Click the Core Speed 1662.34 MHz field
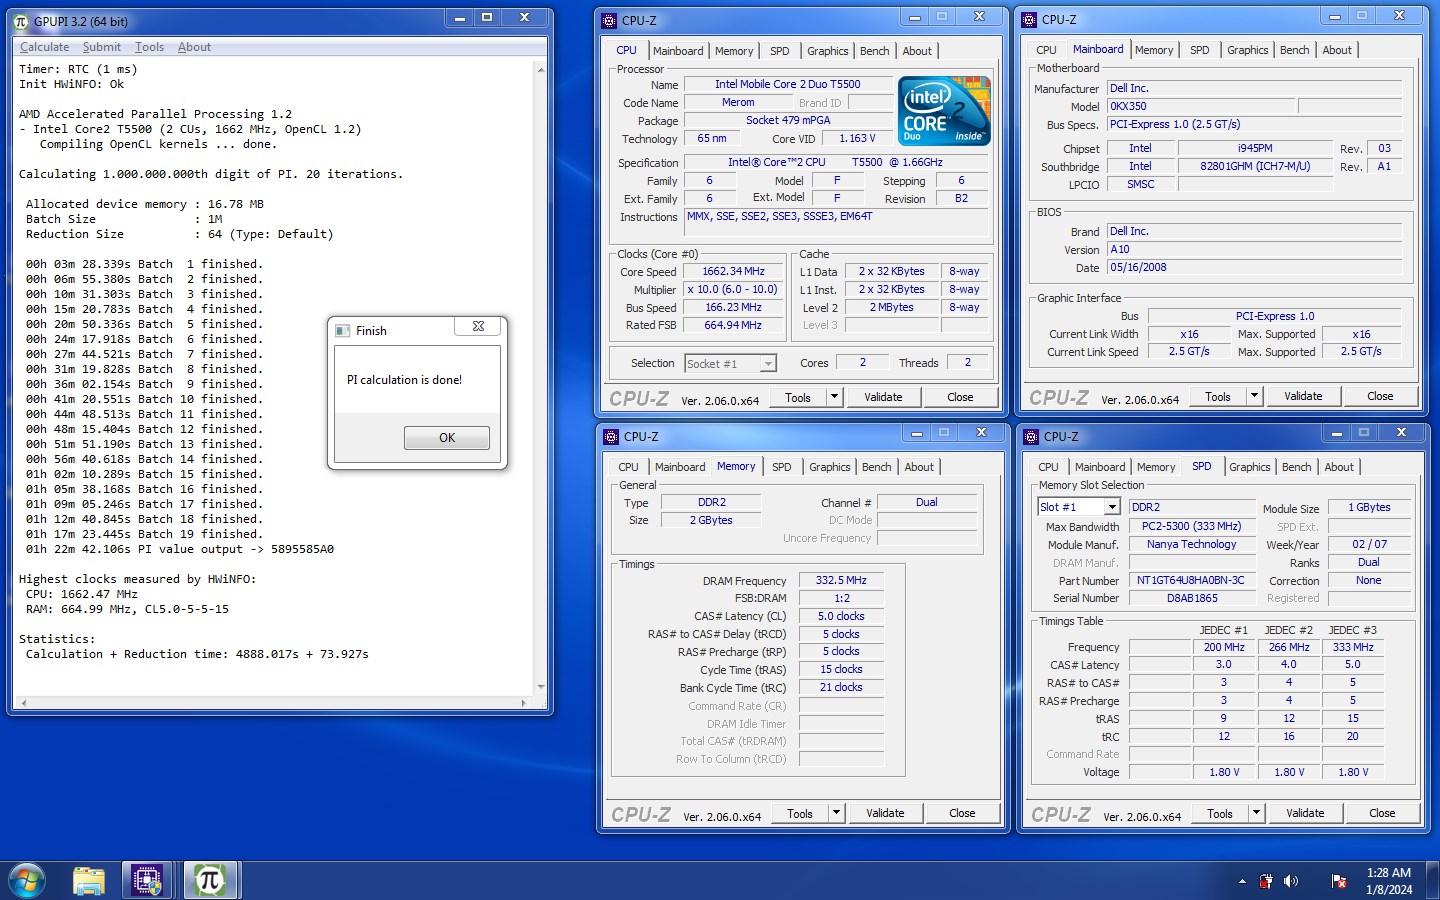This screenshot has height=900, width=1440. pyautogui.click(x=733, y=271)
